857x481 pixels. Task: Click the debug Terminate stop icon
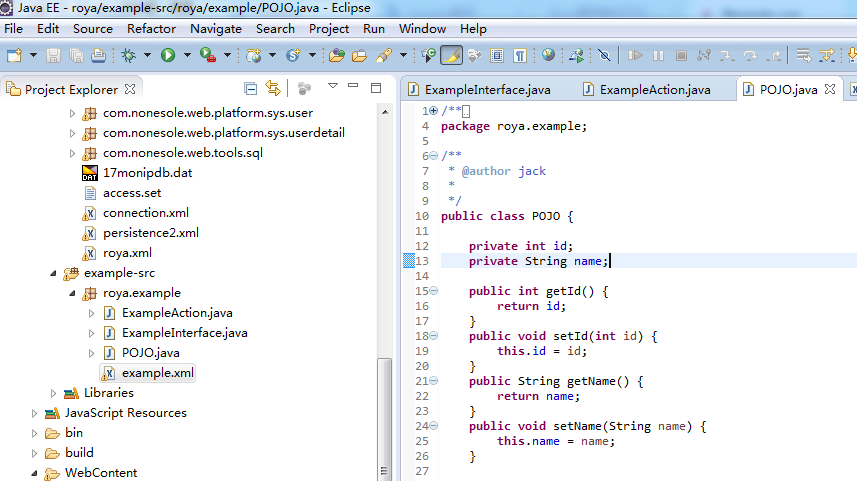click(681, 55)
